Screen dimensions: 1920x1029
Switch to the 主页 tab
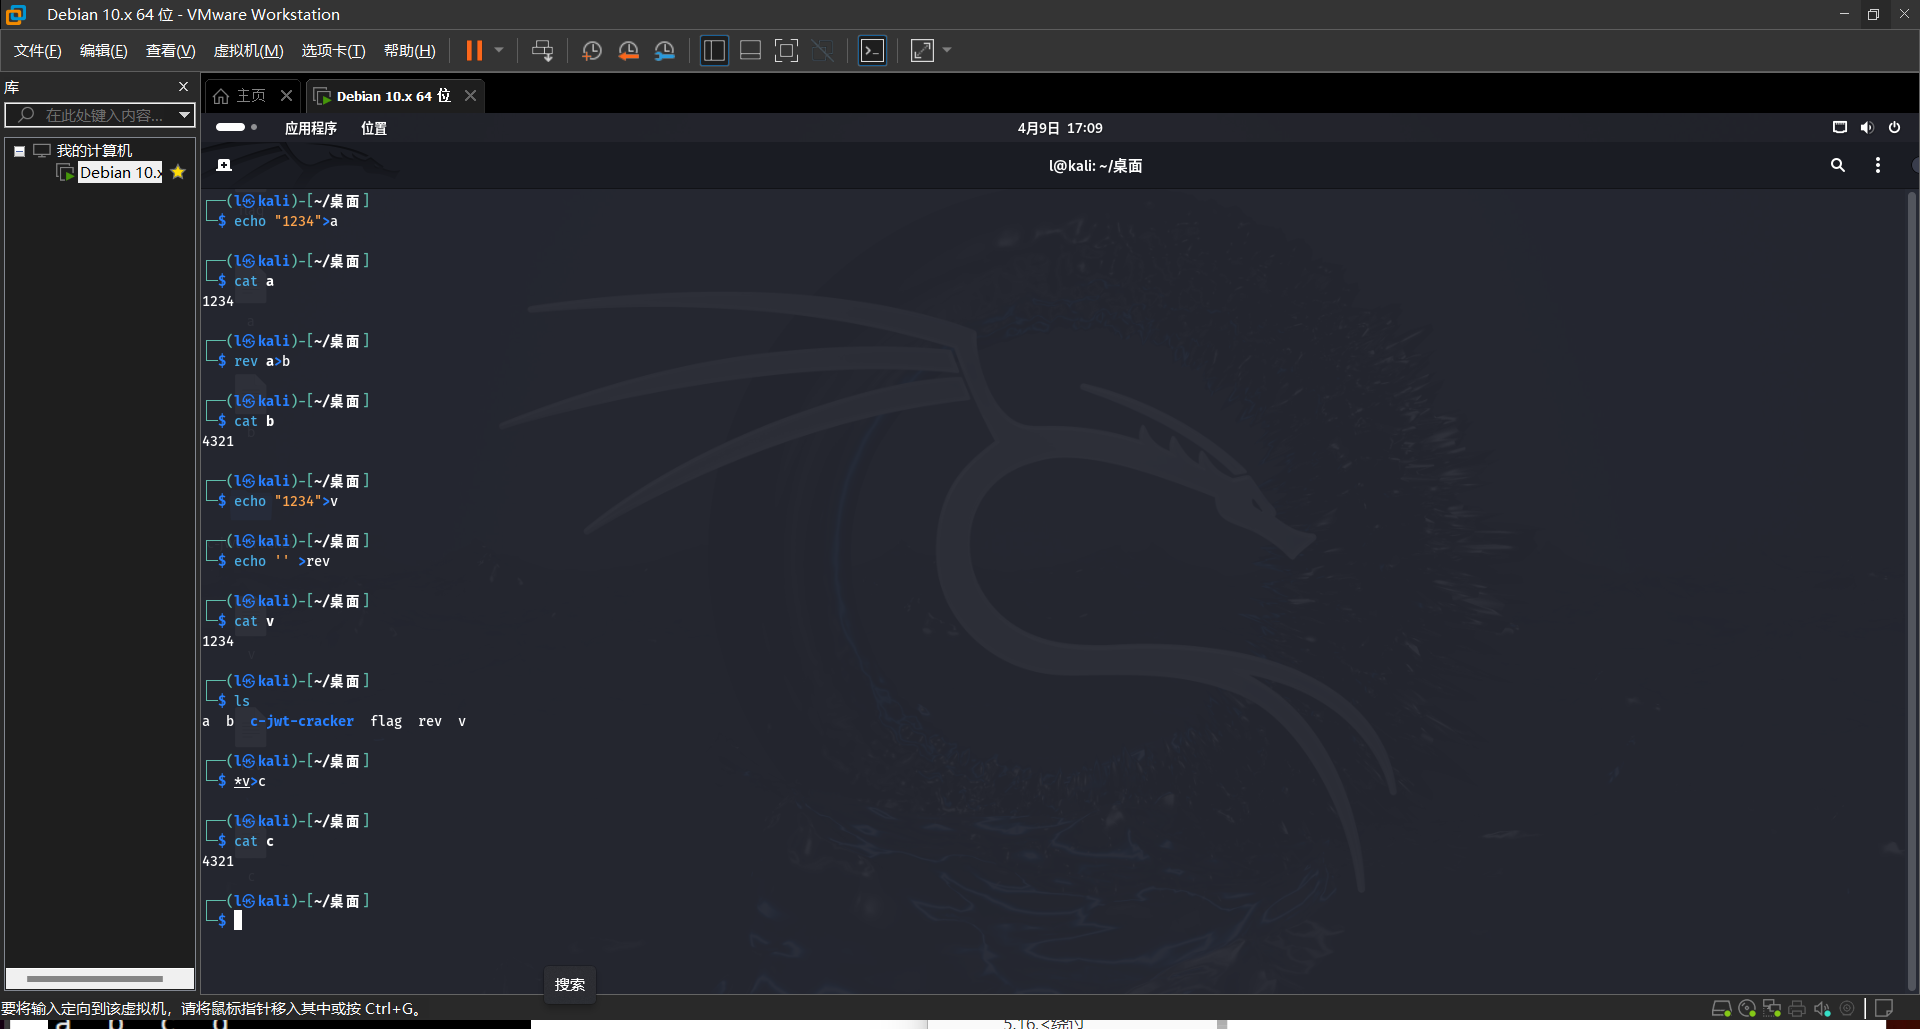click(x=241, y=96)
